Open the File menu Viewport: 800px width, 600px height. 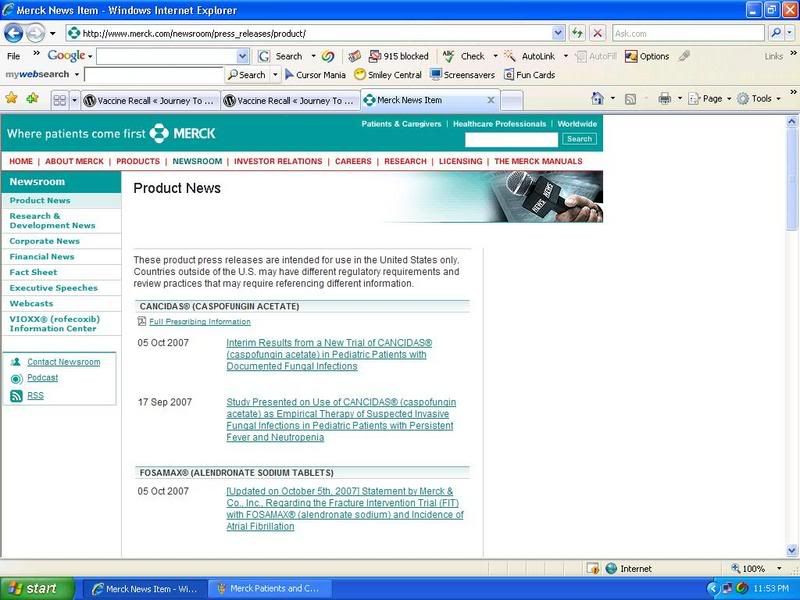click(13, 56)
